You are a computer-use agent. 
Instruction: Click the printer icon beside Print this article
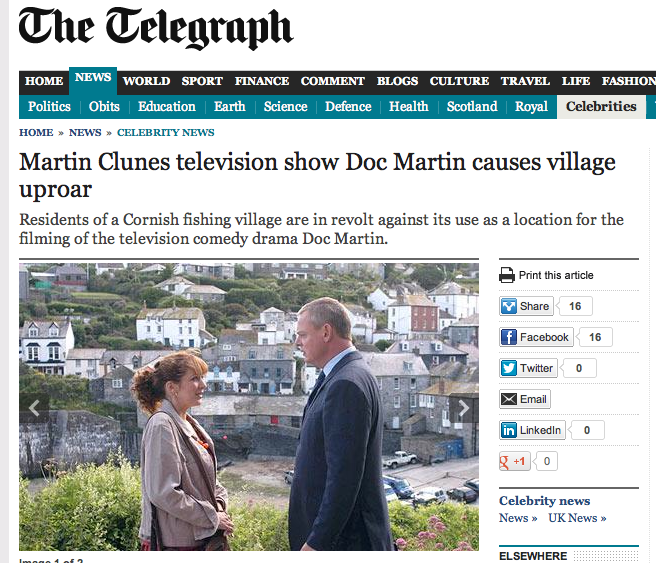tap(507, 275)
